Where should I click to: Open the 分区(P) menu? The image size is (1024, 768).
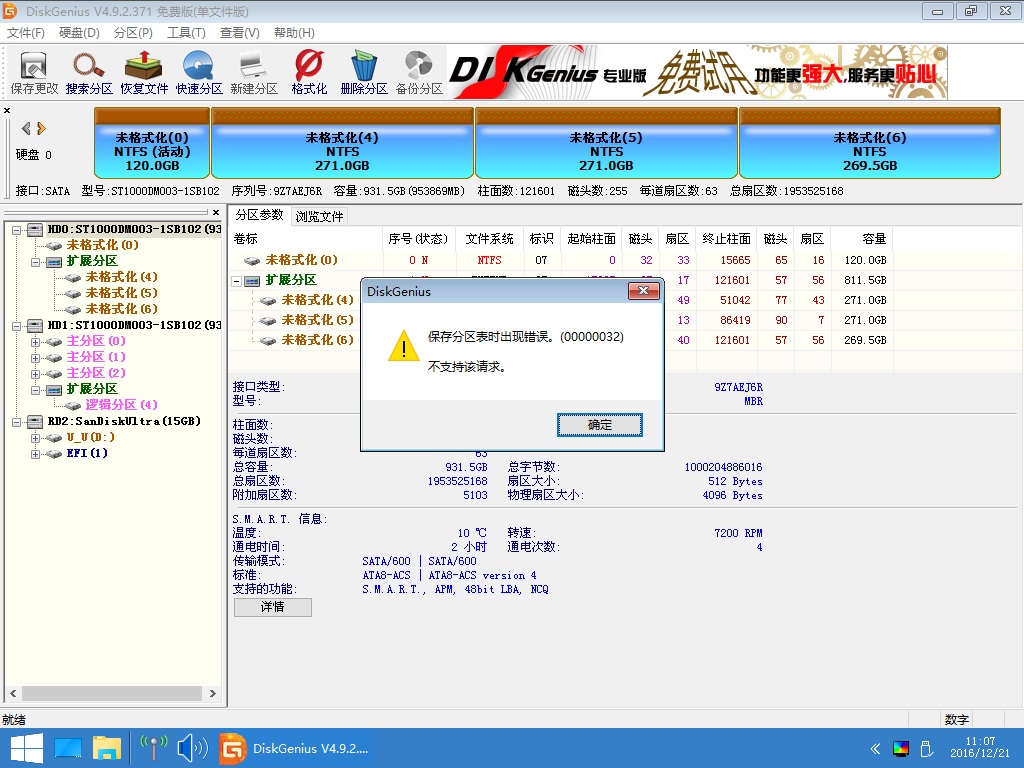pos(133,33)
